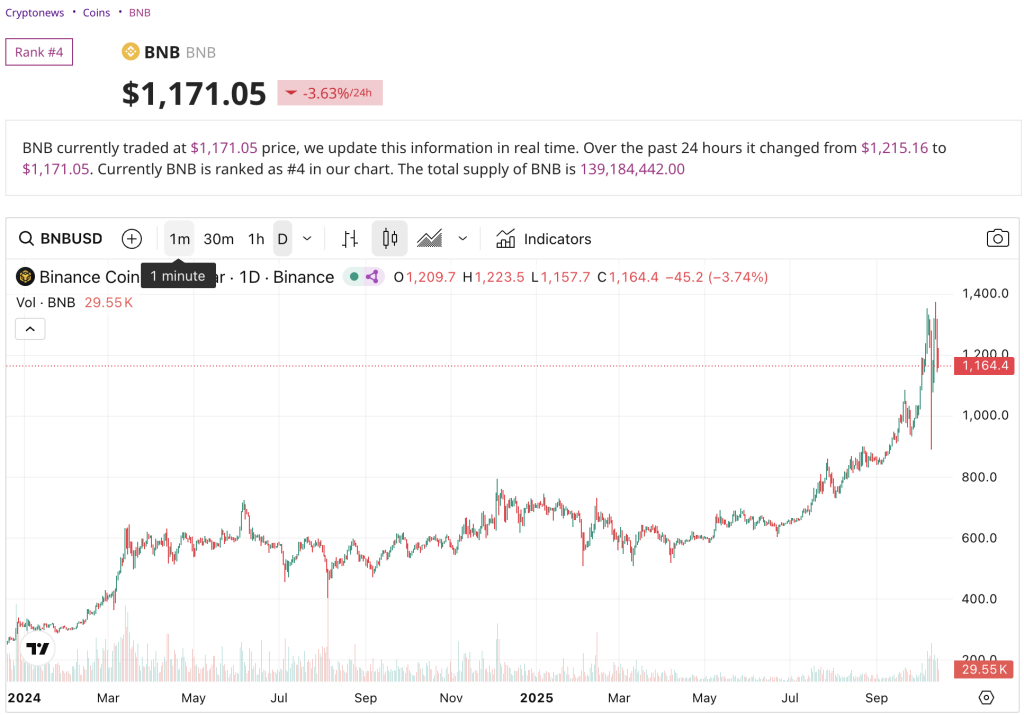Toggle the green status dot in the legend
Screen dimensions: 1024x715
click(354, 277)
